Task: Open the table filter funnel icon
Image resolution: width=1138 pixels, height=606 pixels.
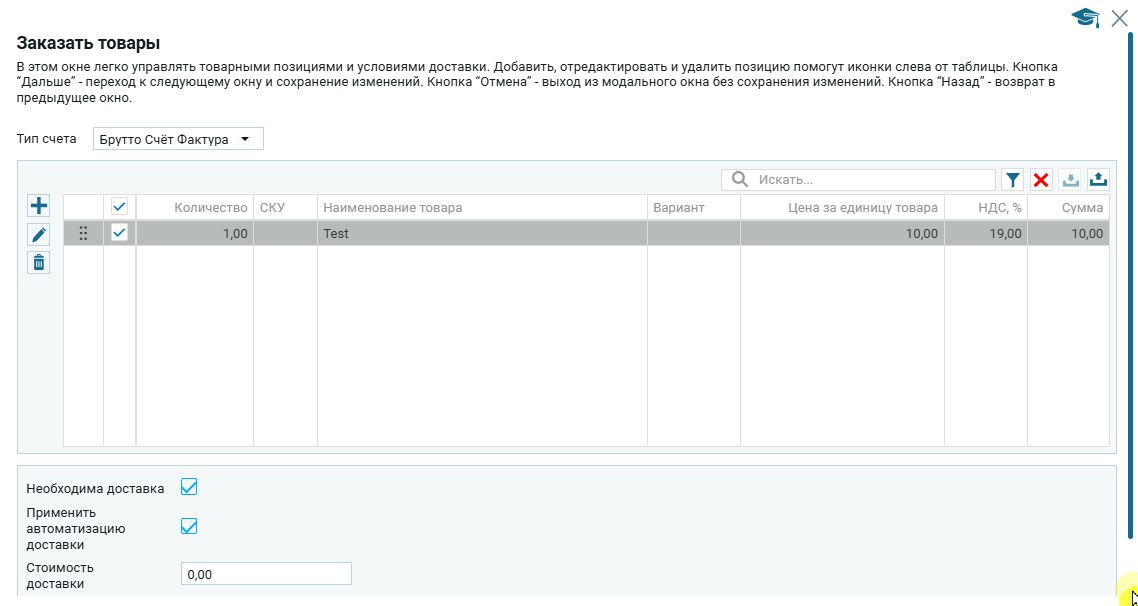Action: tap(1013, 180)
